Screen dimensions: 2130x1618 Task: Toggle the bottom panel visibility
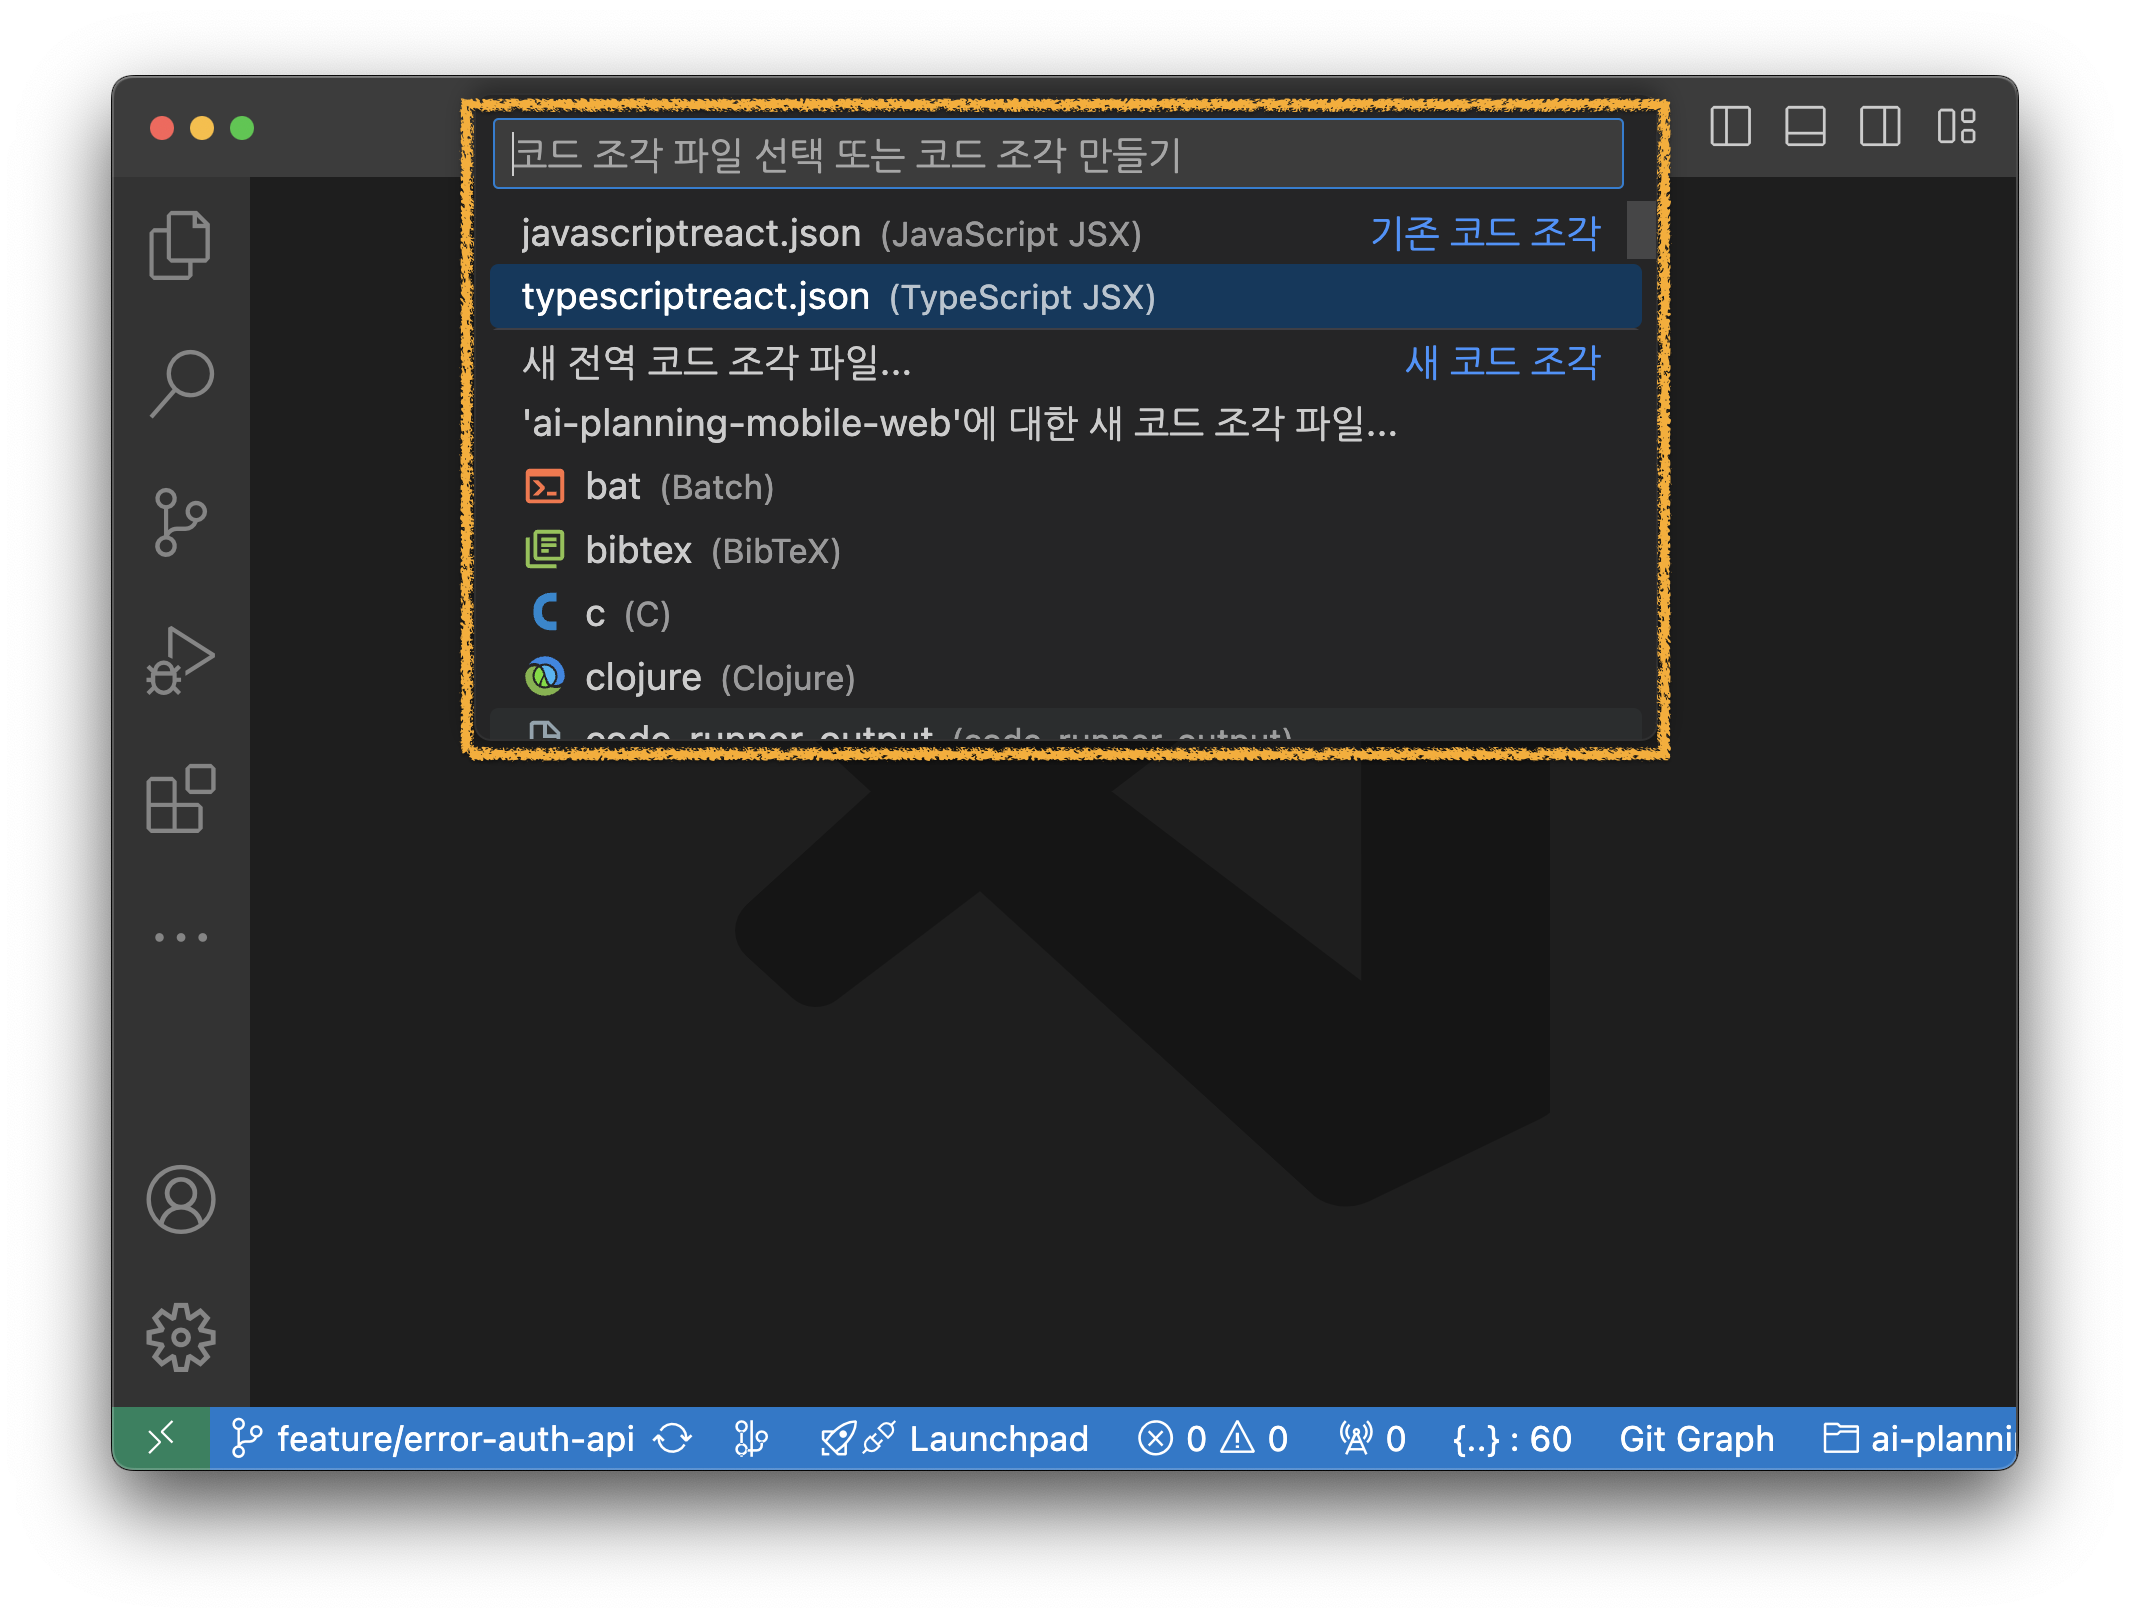tap(1804, 127)
